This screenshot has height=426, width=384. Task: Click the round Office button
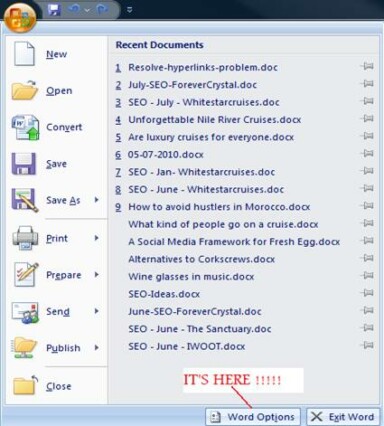pos(20,18)
